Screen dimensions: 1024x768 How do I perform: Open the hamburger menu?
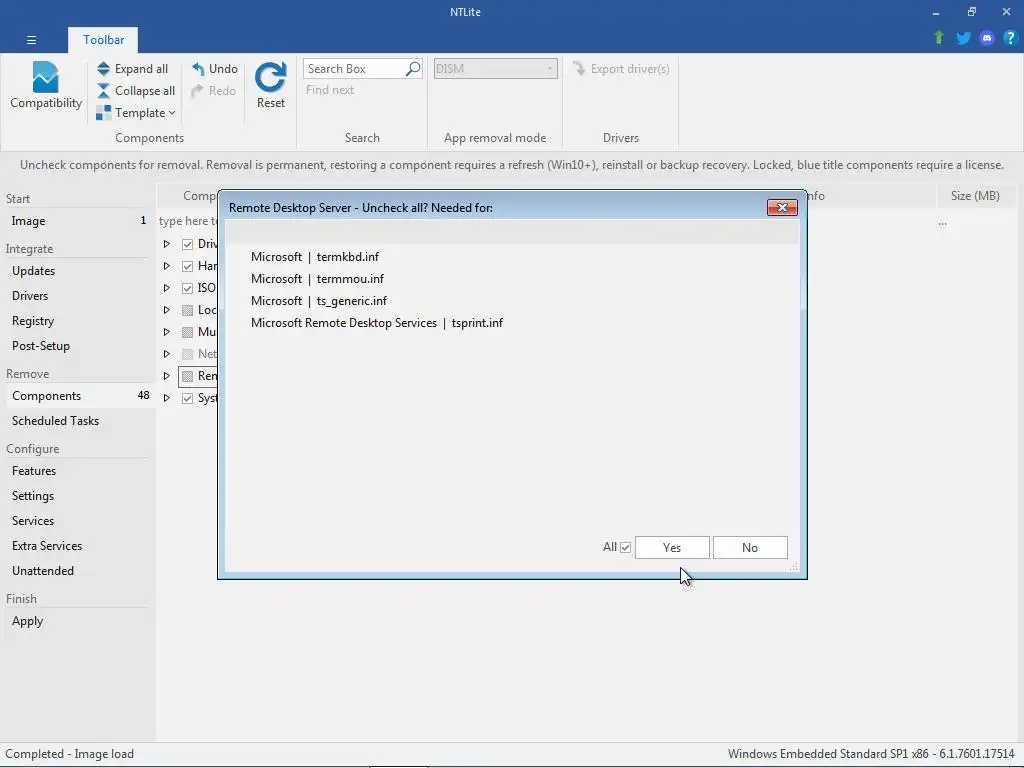click(x=31, y=40)
